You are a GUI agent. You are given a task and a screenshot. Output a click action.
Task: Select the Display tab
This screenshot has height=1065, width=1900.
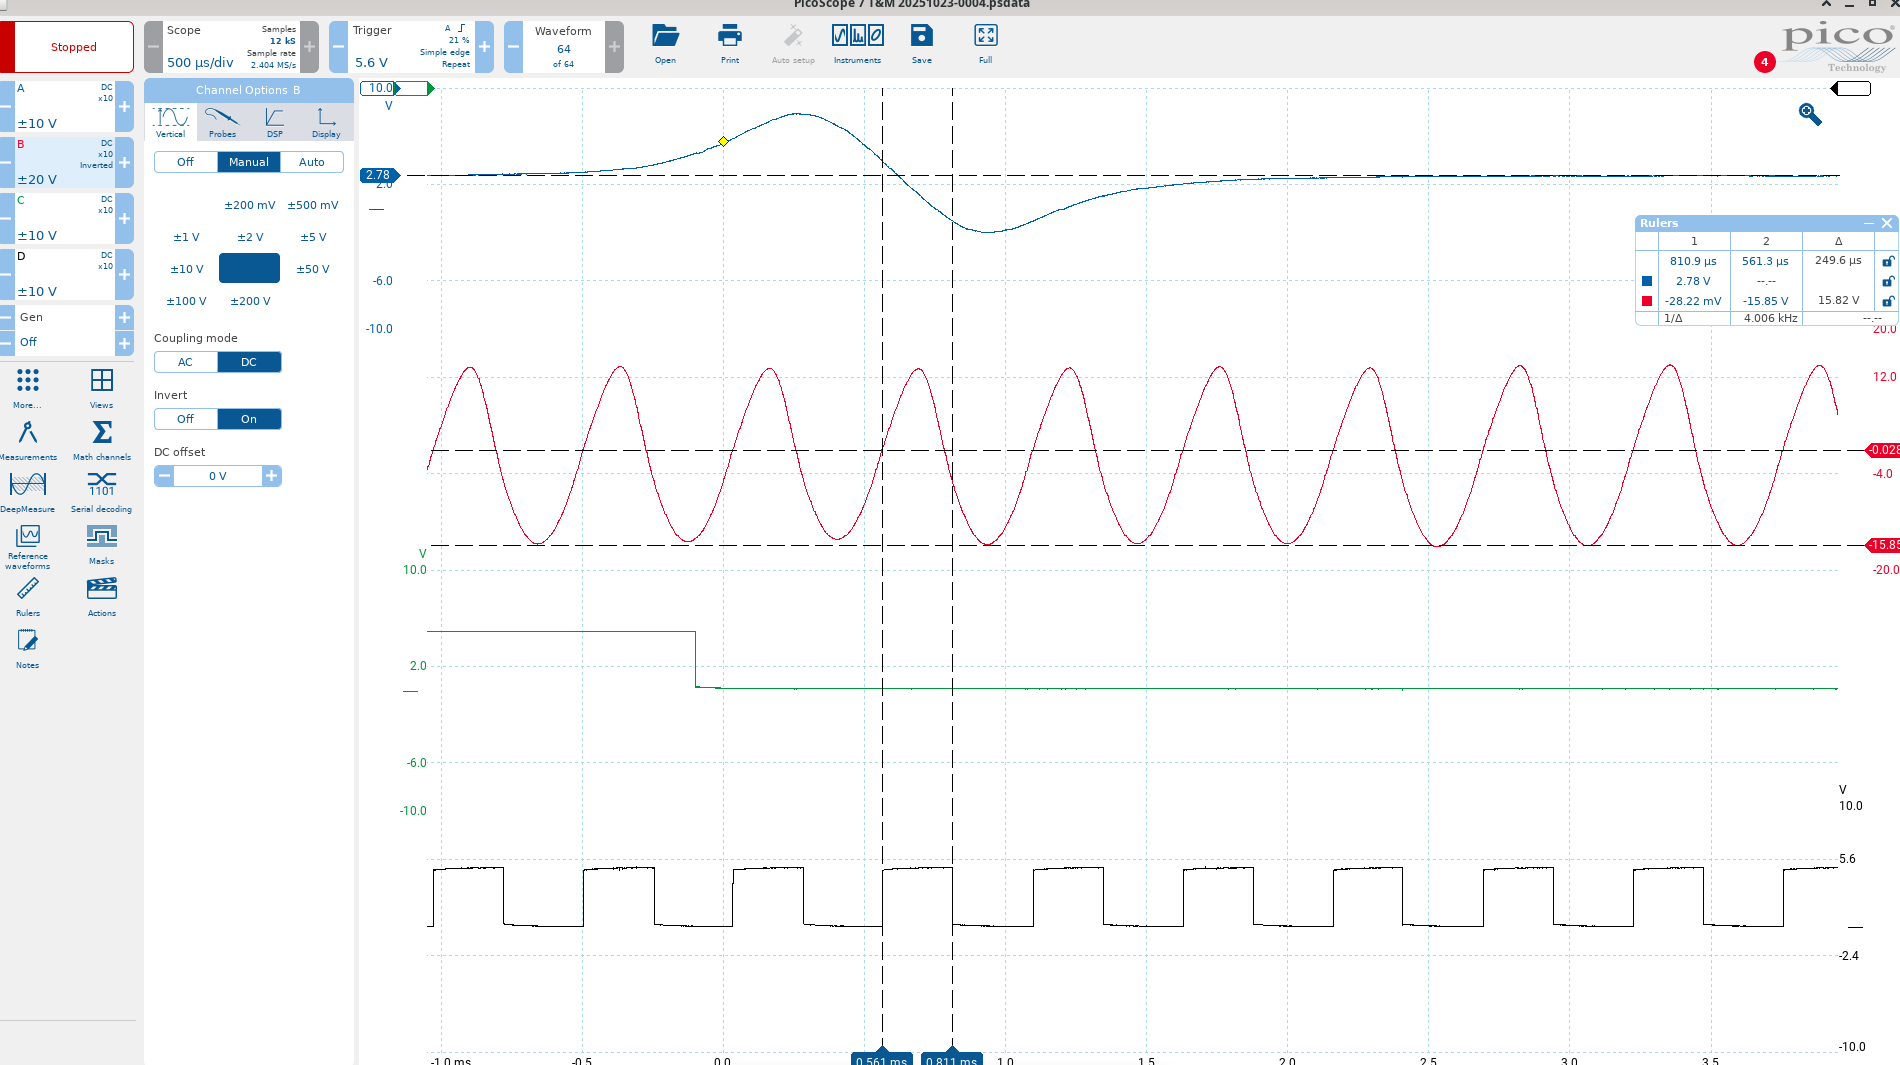[x=326, y=122]
